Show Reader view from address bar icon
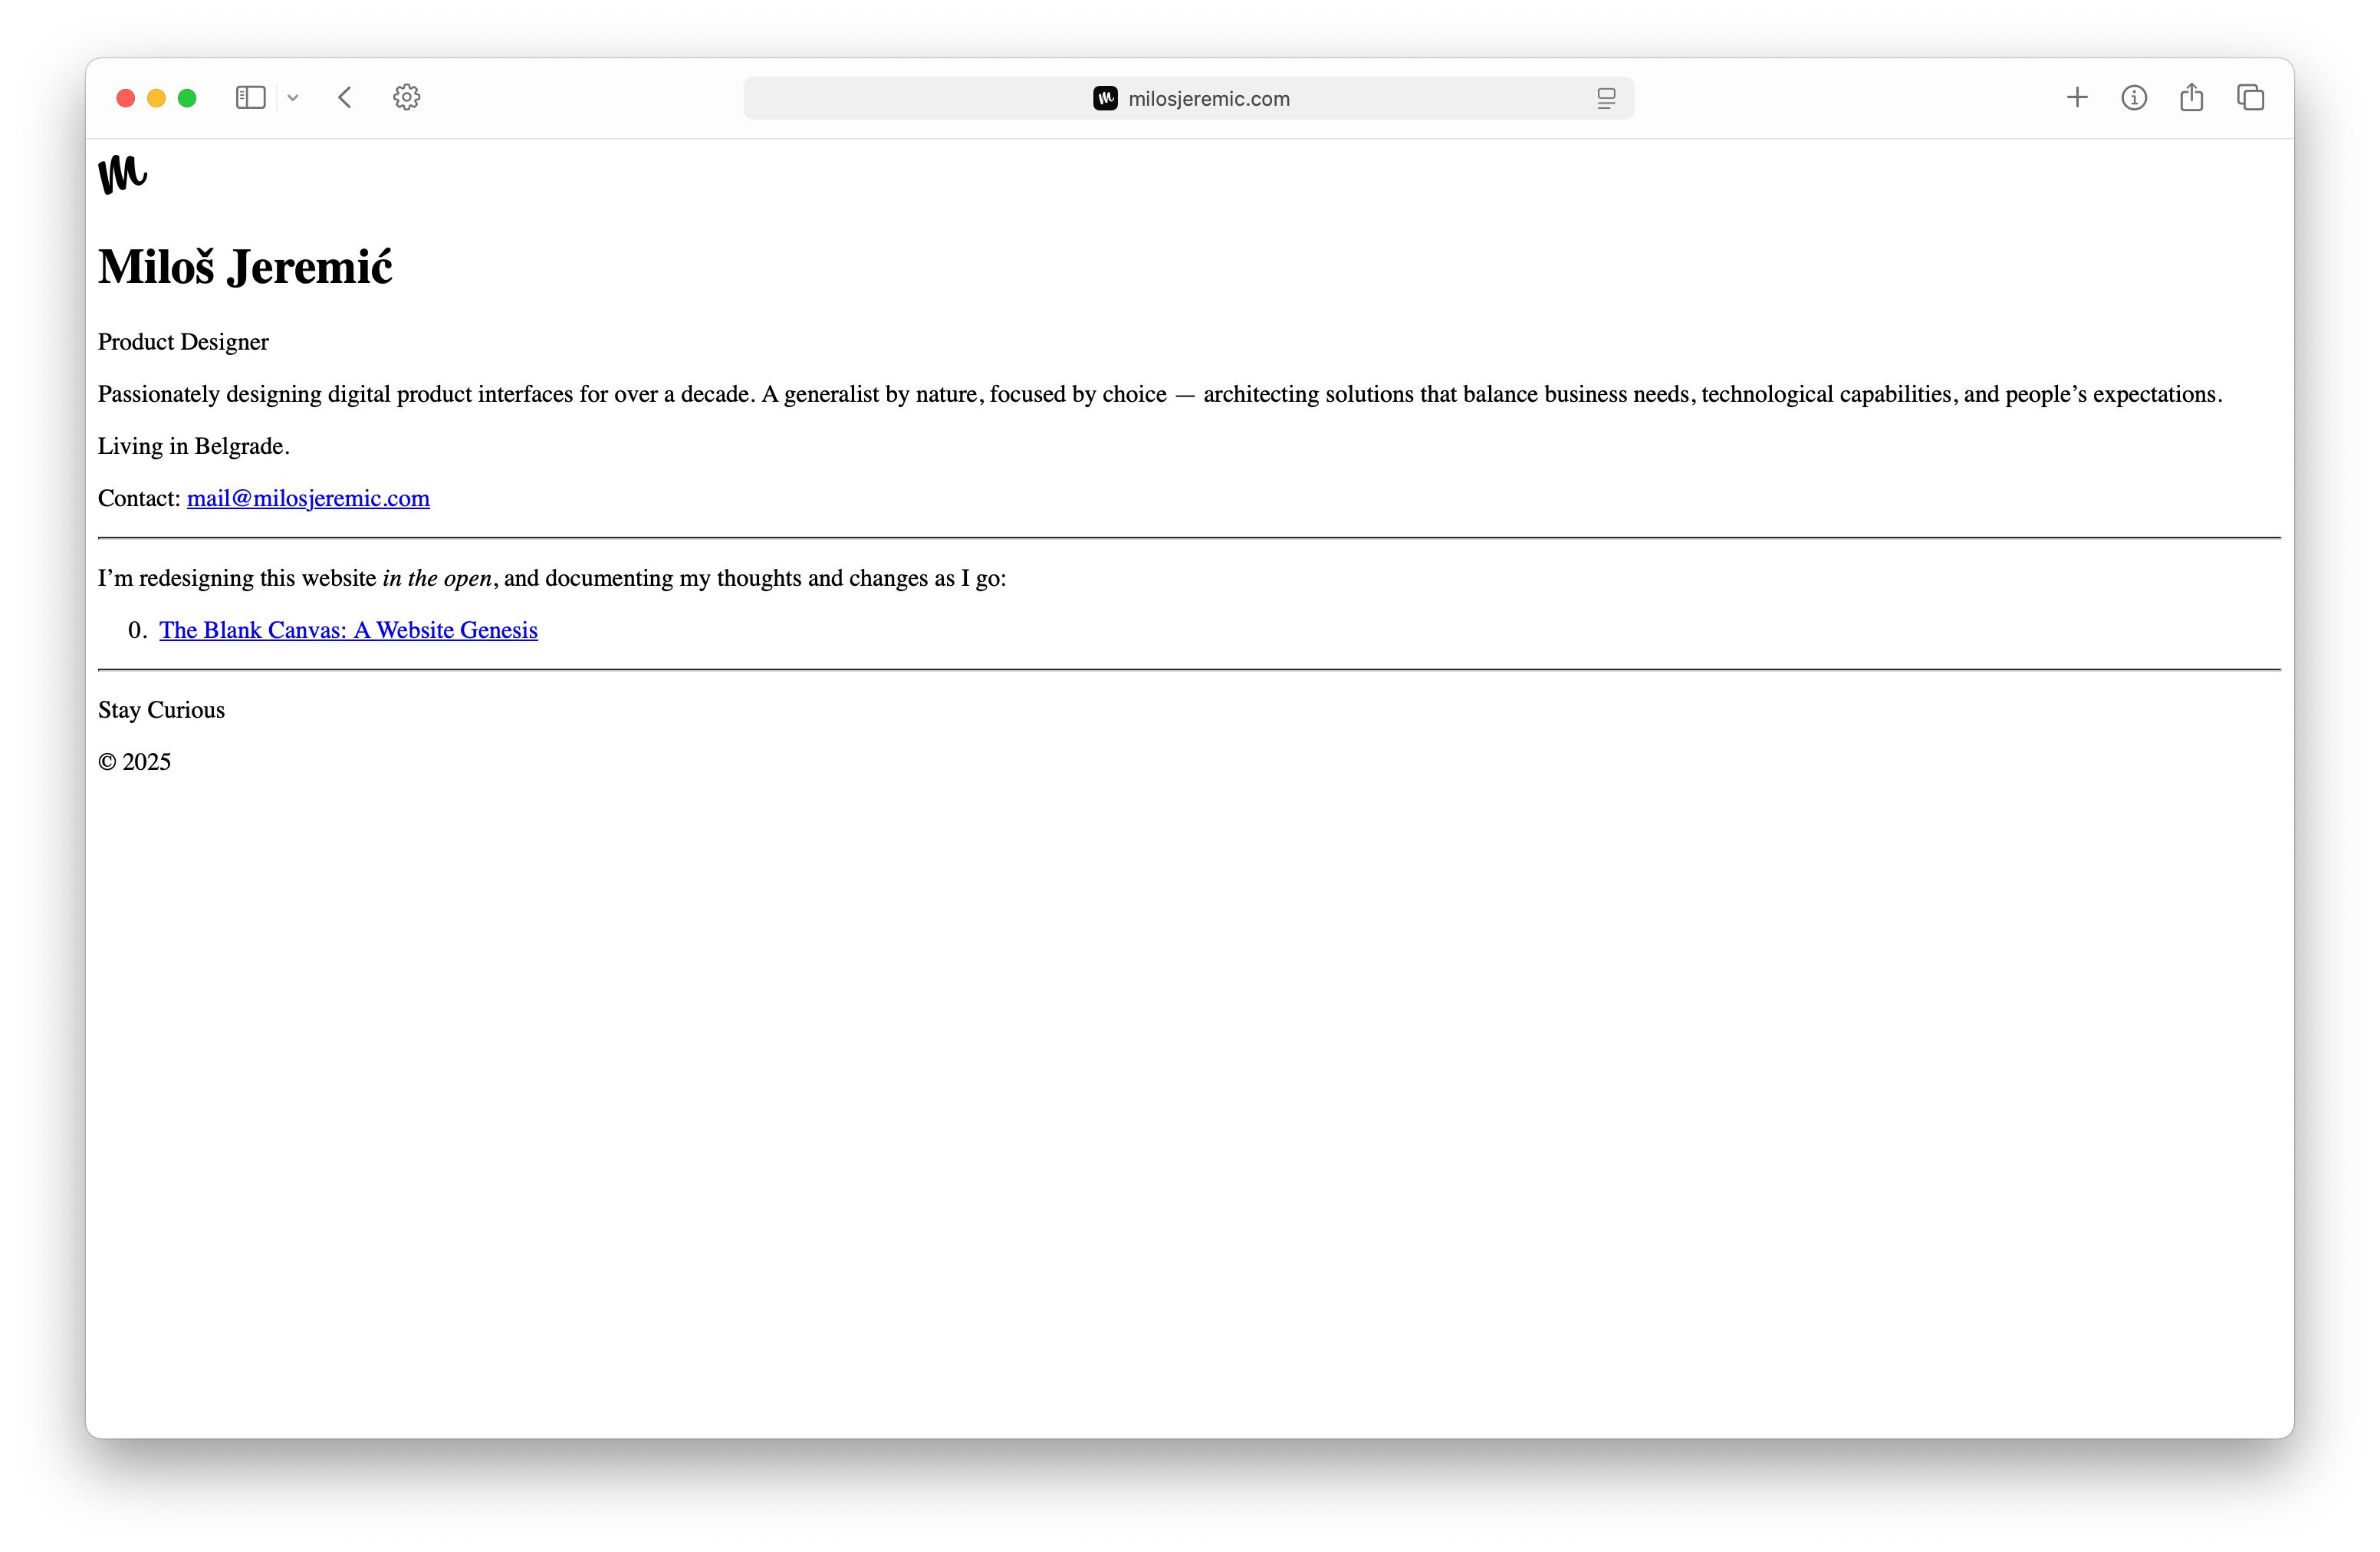The width and height of the screenshot is (2380, 1552). 1606,98
